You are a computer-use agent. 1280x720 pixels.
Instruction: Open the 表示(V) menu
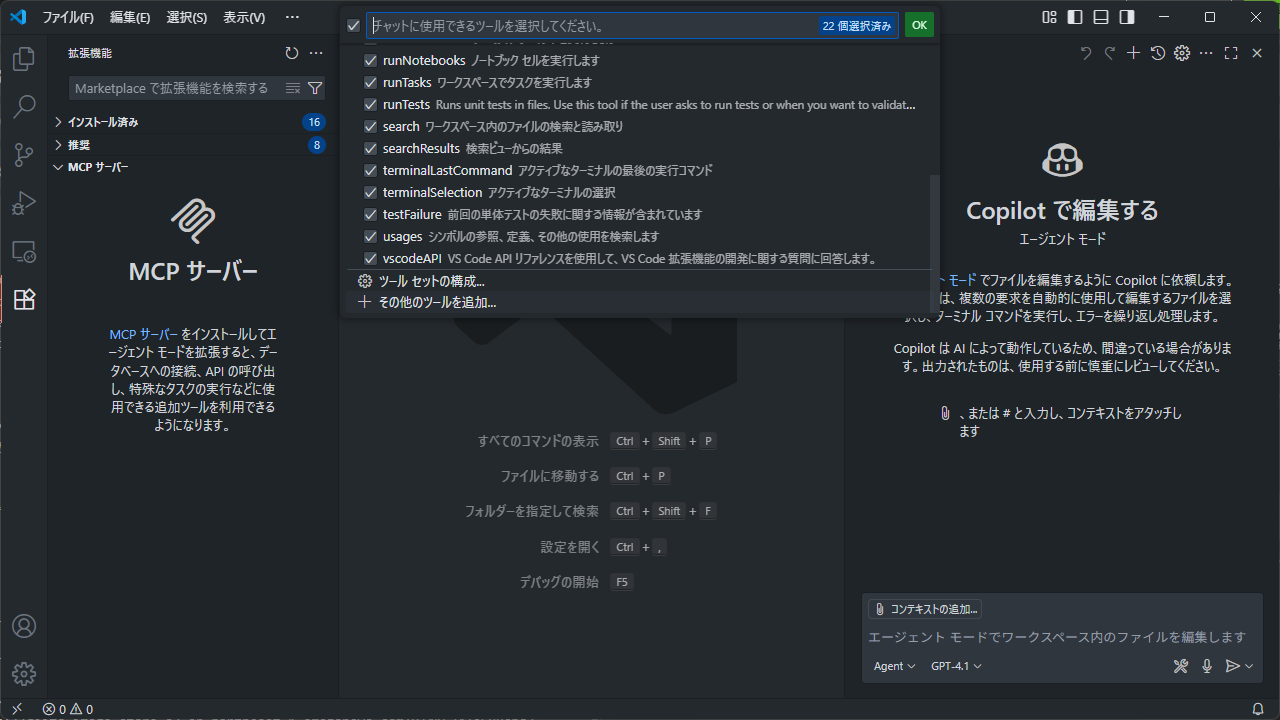coord(244,17)
